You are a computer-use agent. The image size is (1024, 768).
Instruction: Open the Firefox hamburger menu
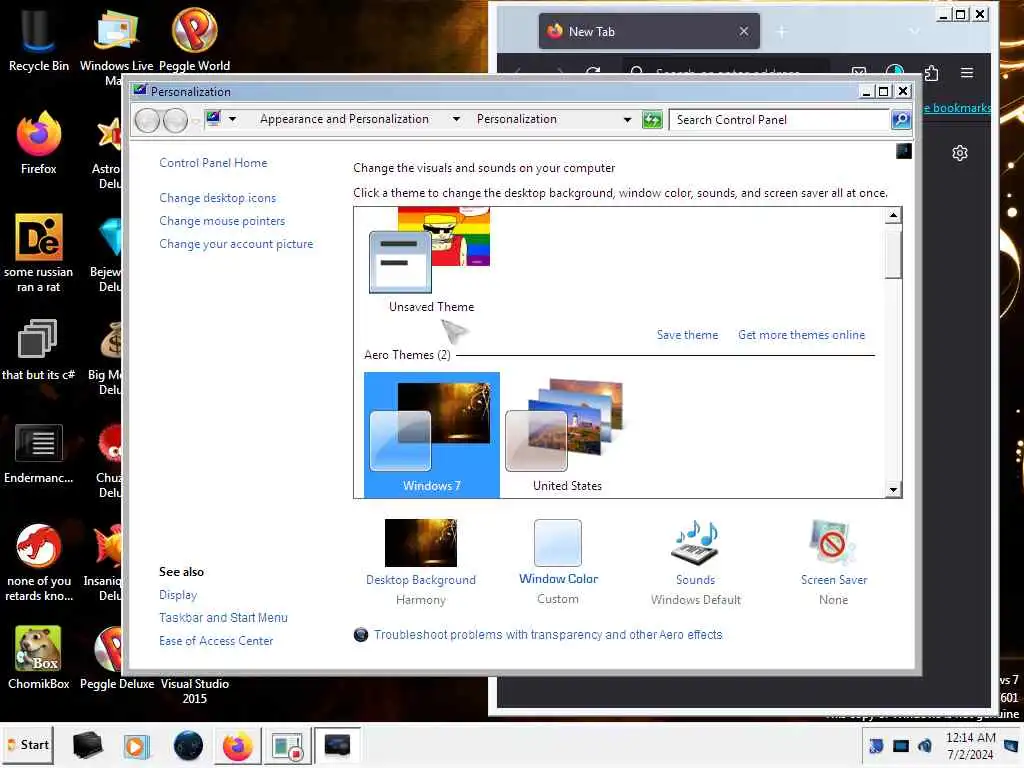point(967,72)
